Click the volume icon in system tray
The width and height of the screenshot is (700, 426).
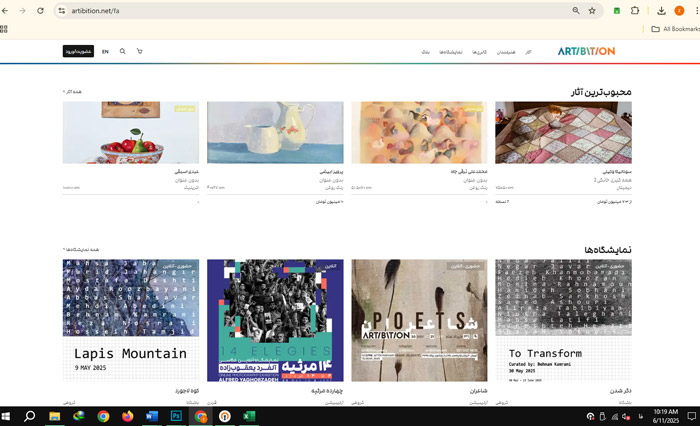[x=626, y=417]
